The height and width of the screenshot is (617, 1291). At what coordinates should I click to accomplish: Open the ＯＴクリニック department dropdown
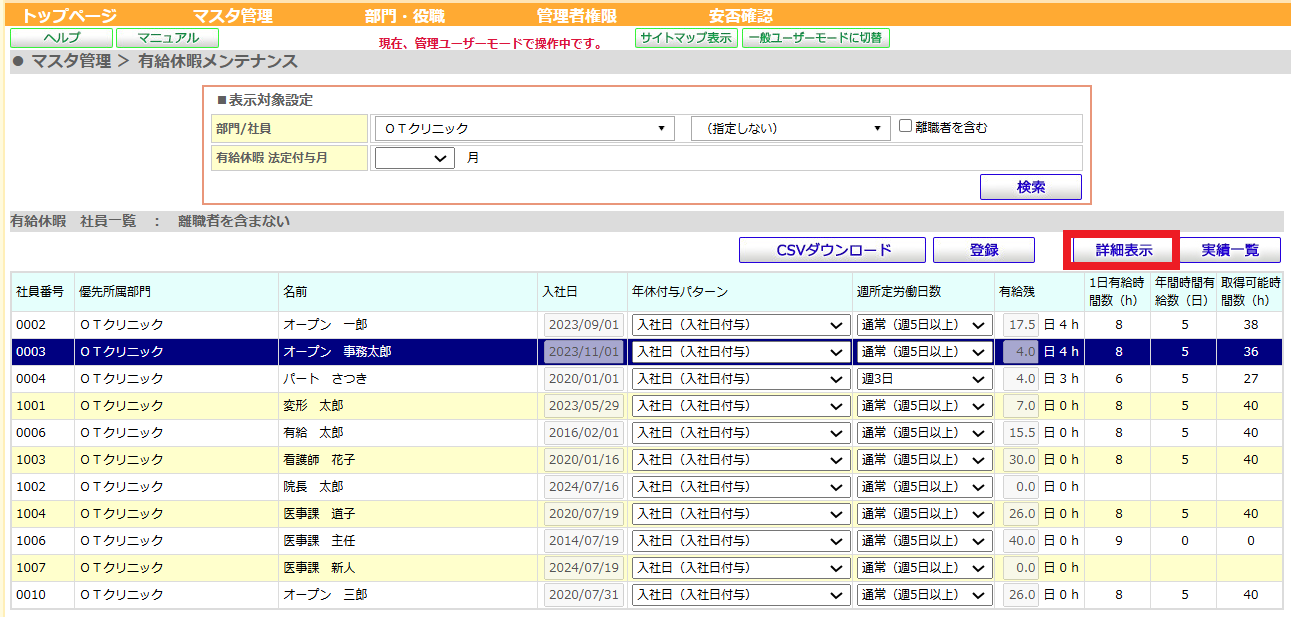524,128
